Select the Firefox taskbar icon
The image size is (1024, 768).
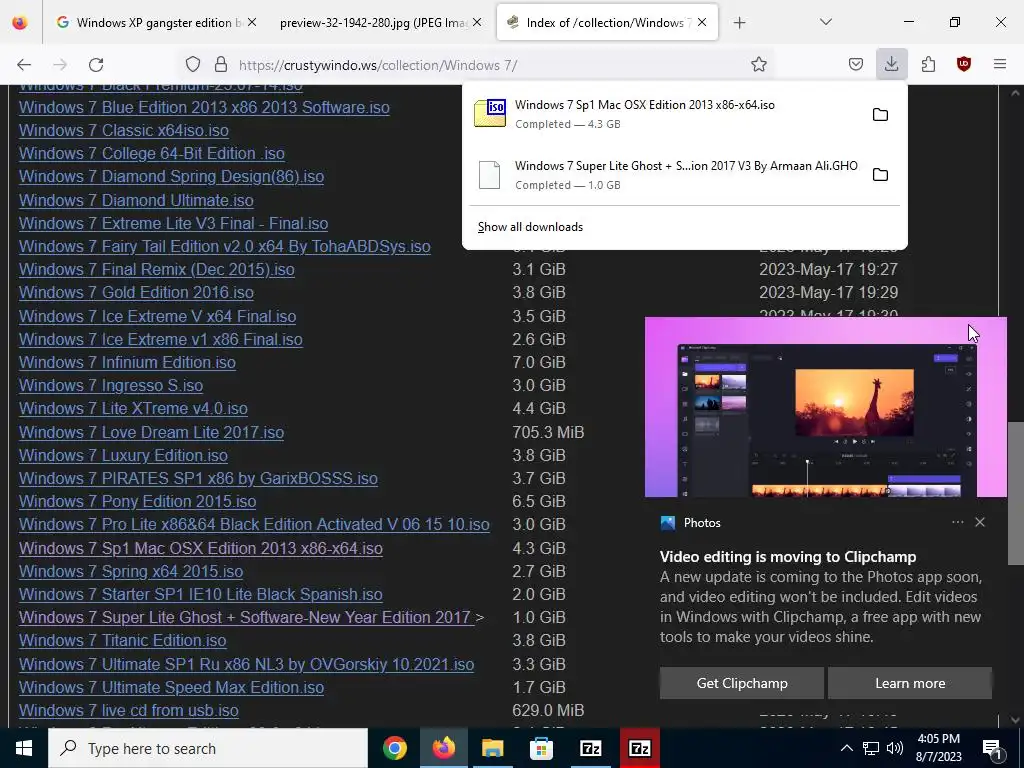click(x=443, y=748)
